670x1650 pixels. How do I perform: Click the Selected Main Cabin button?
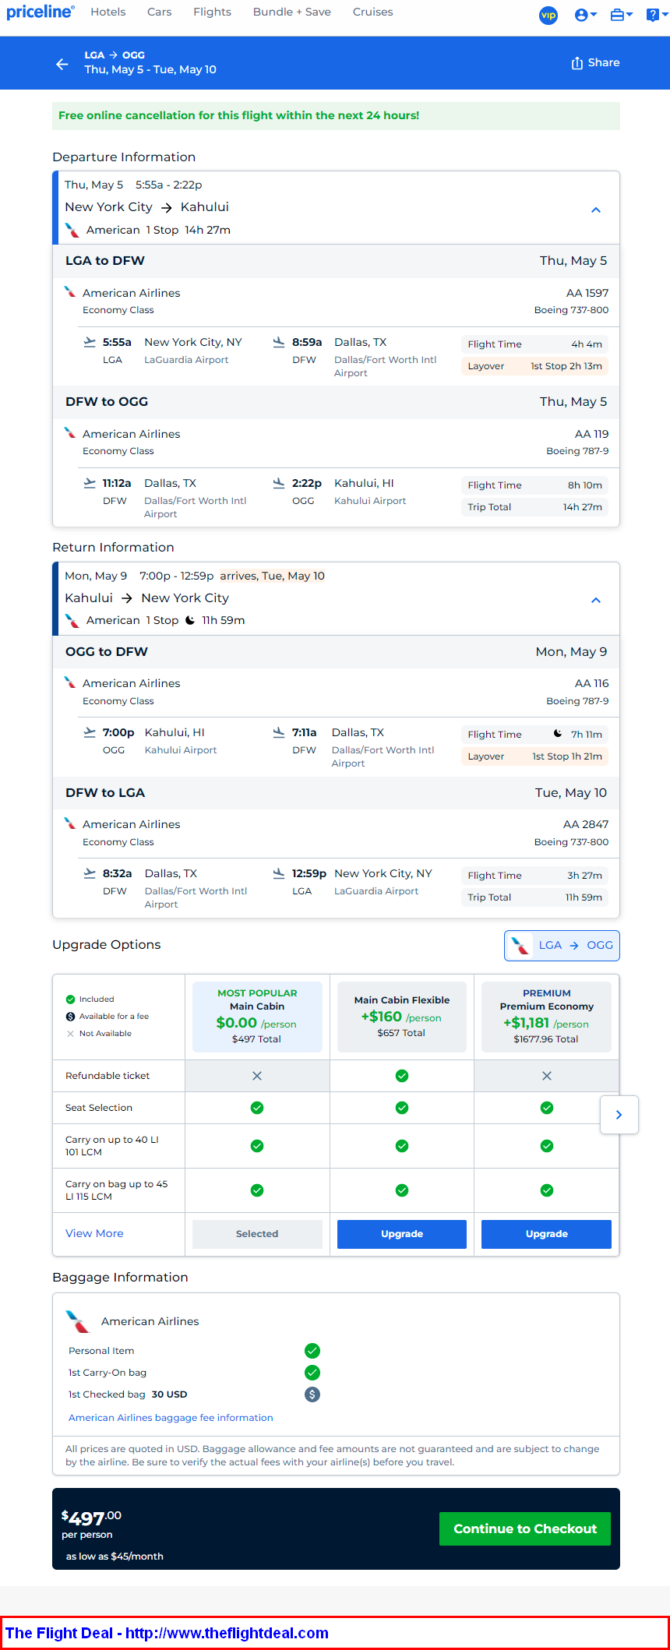pos(257,1234)
